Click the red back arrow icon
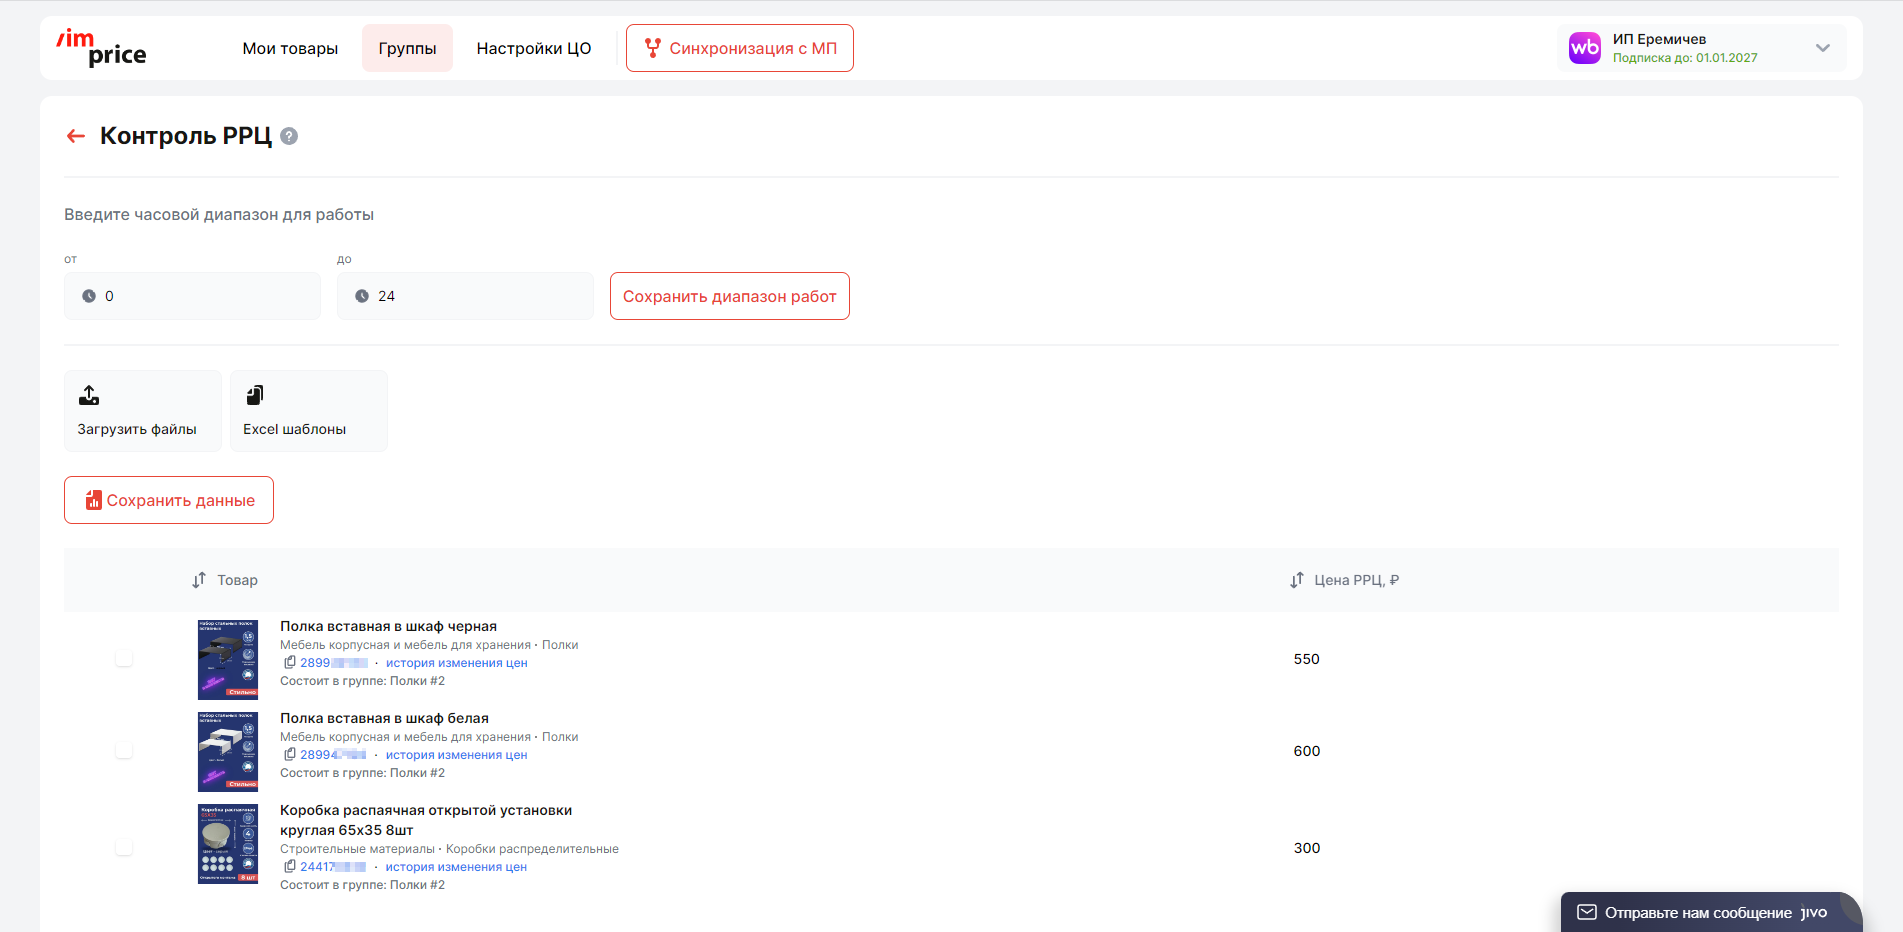The width and height of the screenshot is (1903, 932). coord(75,136)
